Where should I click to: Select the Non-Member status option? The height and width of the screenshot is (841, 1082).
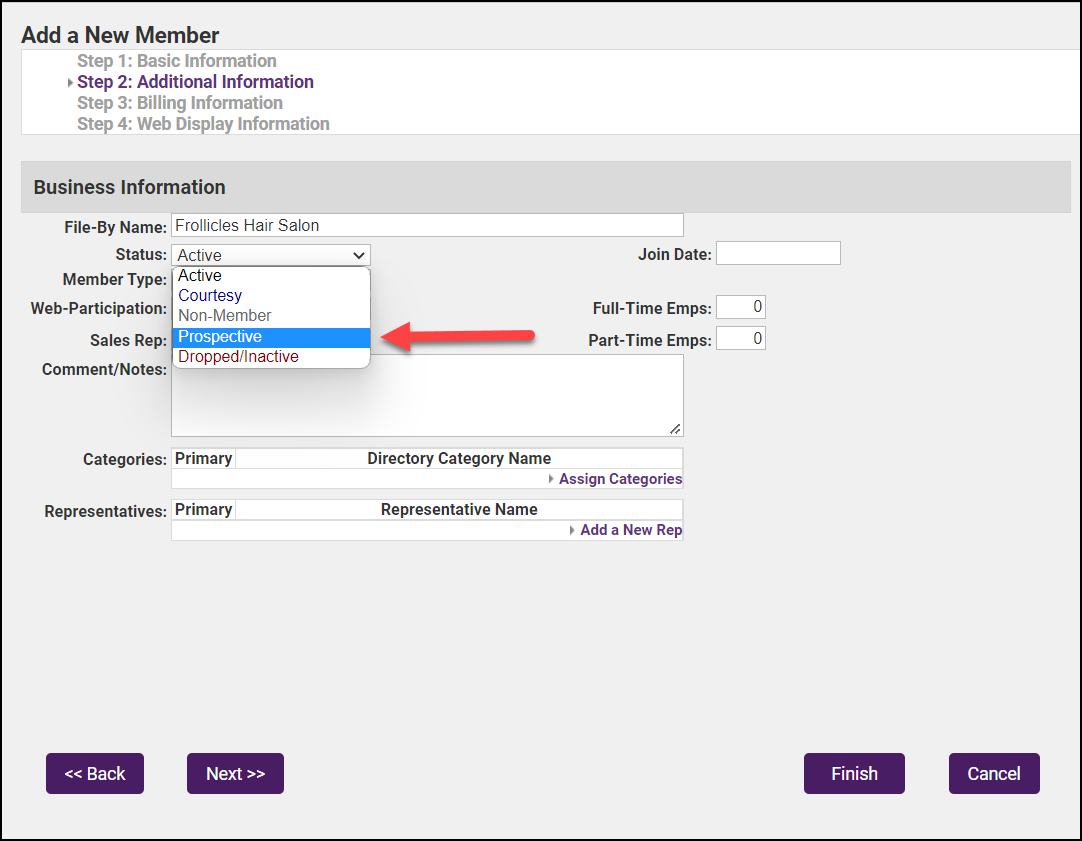270,316
